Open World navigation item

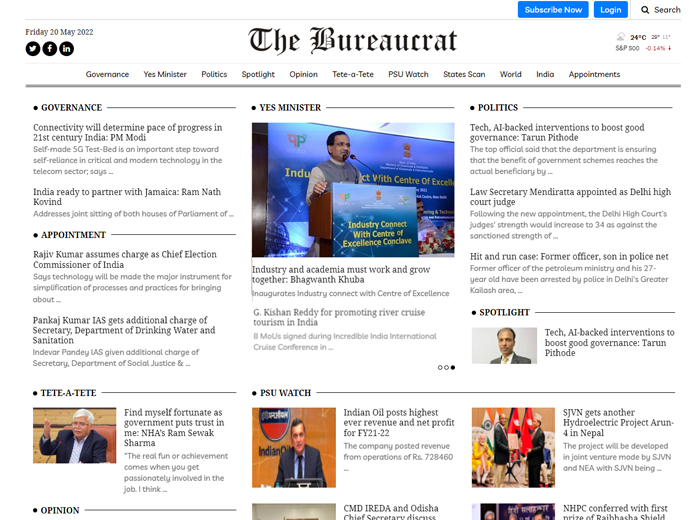[x=511, y=74]
